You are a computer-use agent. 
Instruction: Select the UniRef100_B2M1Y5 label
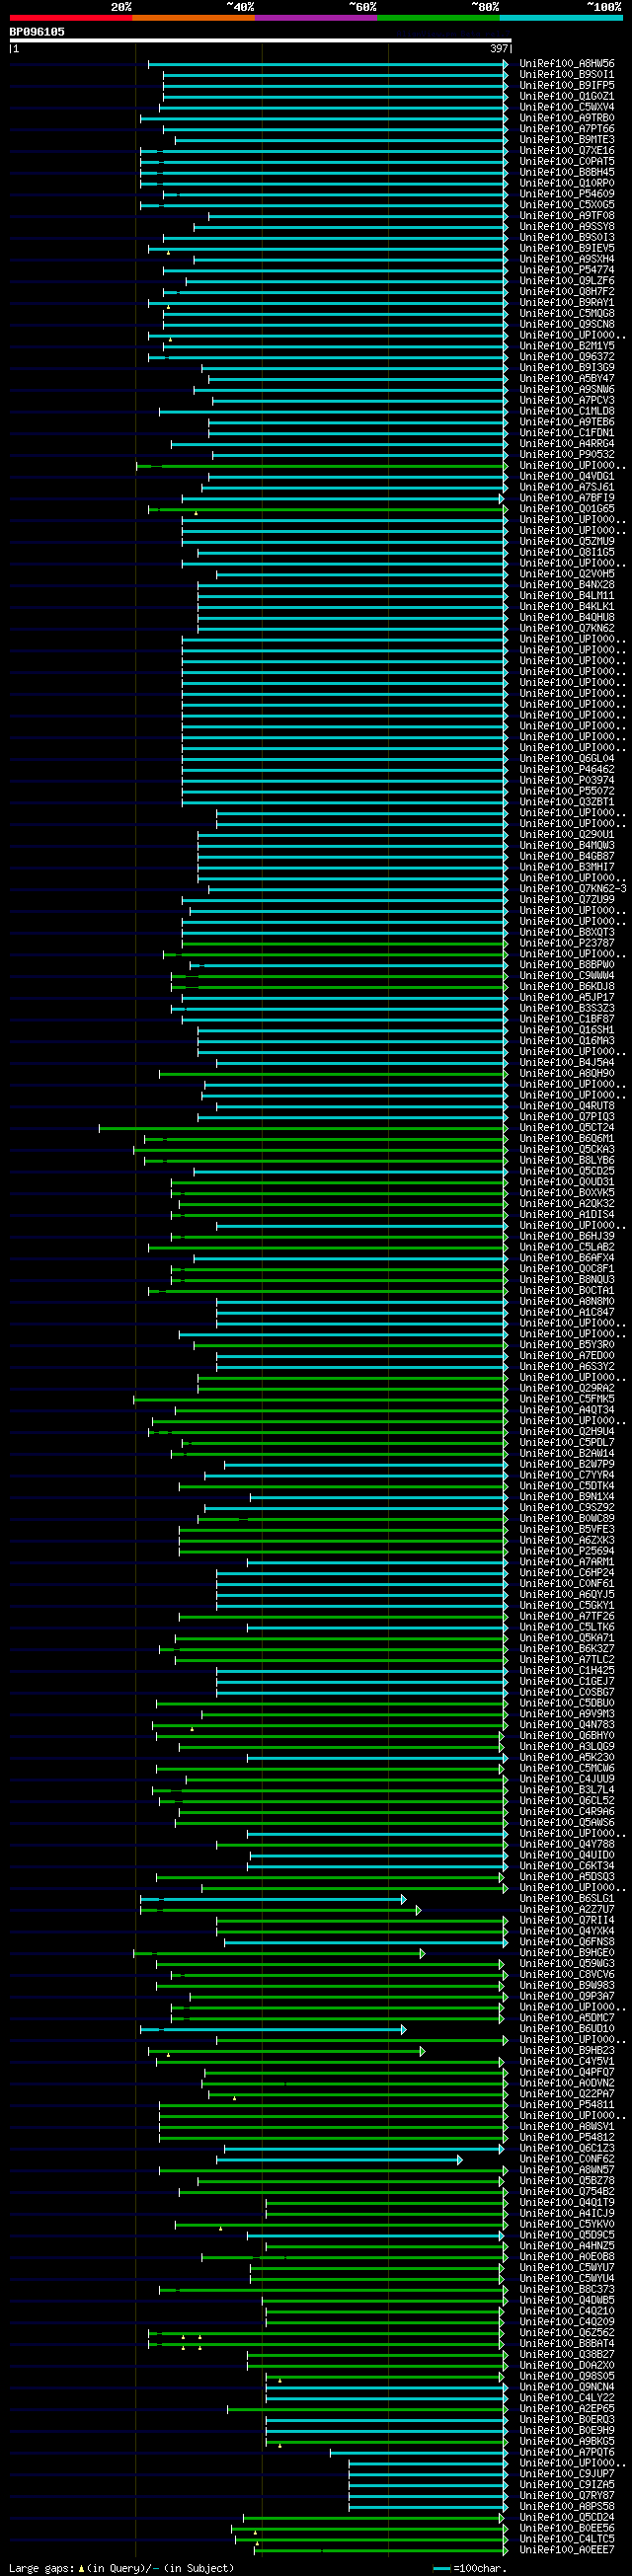(x=567, y=346)
